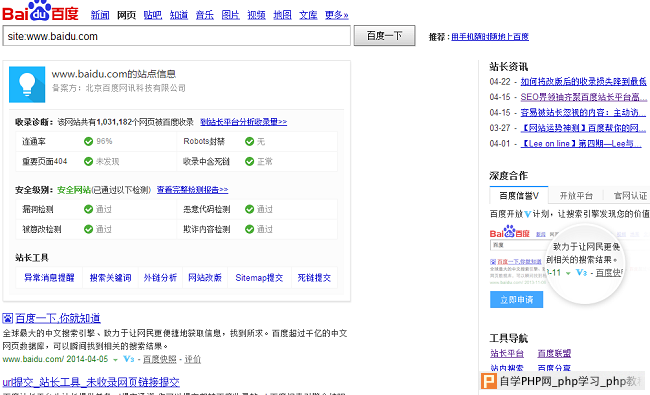Open 04-22 news about 改版后的收录损失
650x395 pixels.
[x=583, y=82]
